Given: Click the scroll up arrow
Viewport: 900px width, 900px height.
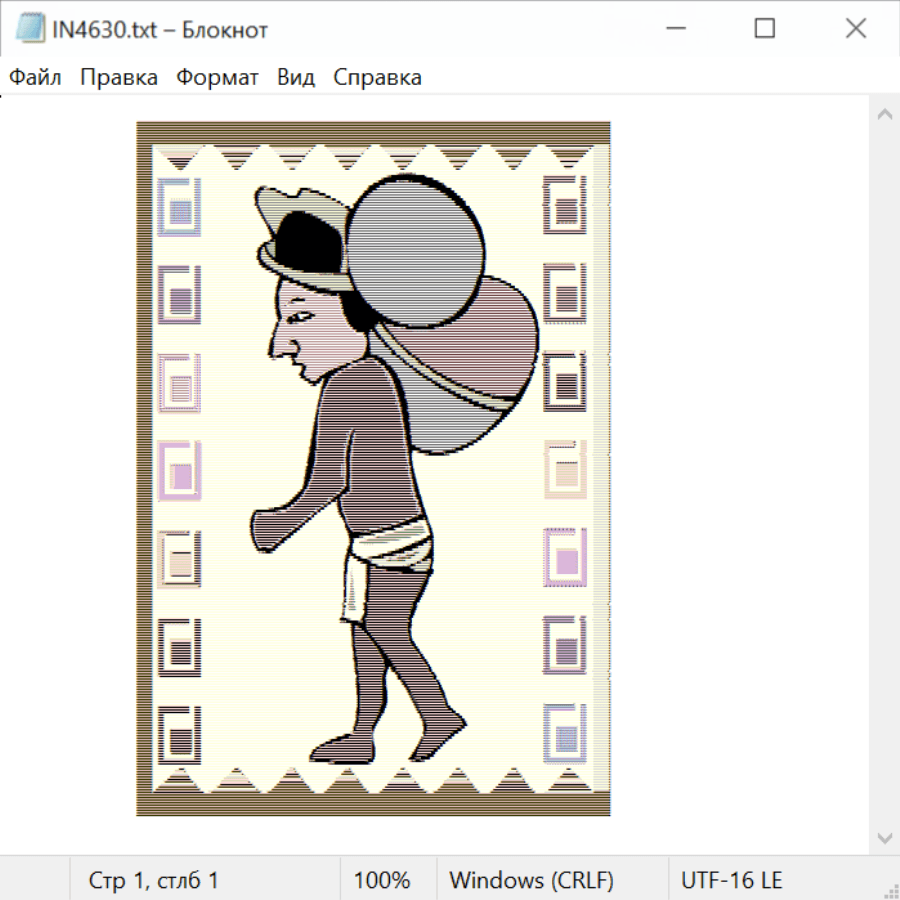Looking at the screenshot, I should [884, 115].
